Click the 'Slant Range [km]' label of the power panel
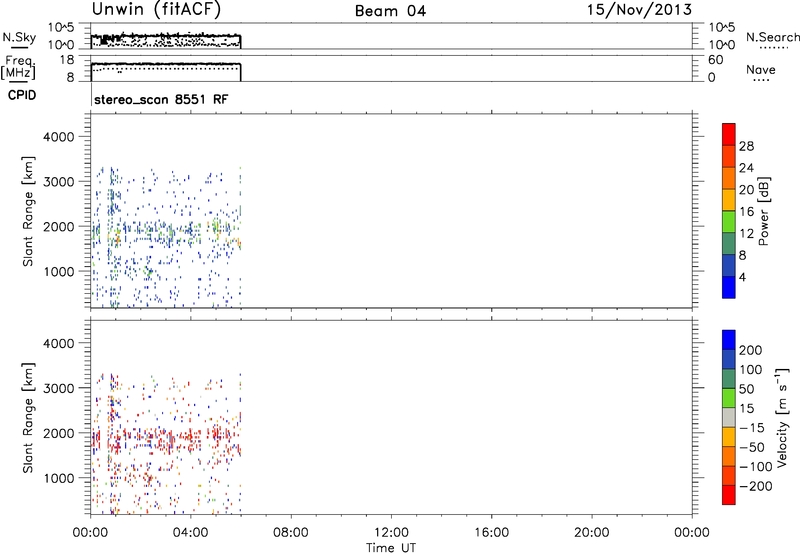Screen dimensions: 800x554 (x=28, y=211)
